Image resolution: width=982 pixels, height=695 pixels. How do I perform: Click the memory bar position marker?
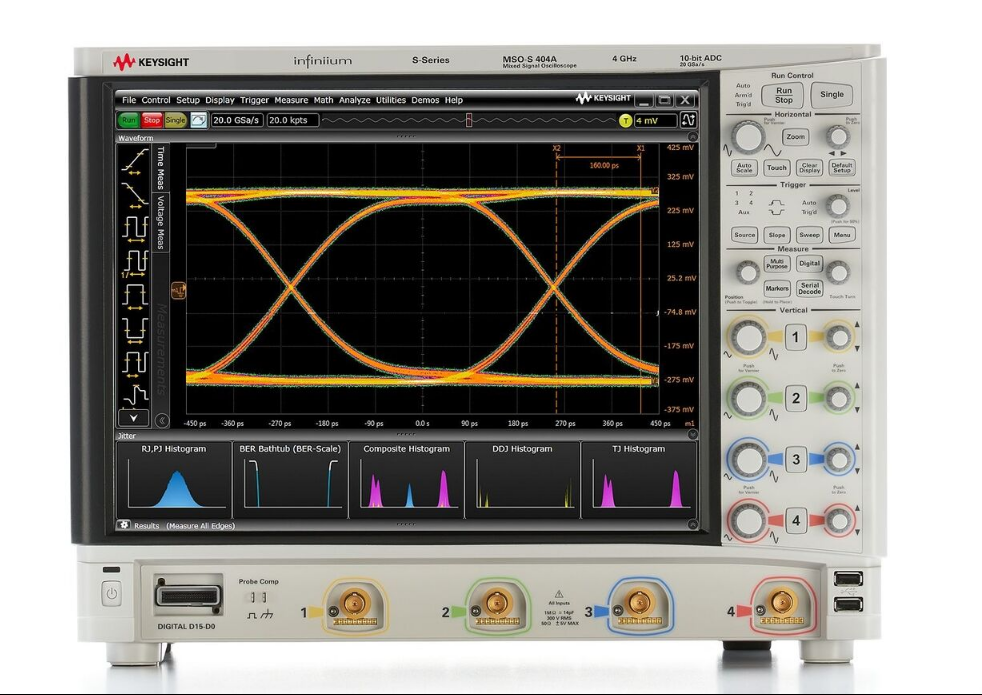click(469, 120)
